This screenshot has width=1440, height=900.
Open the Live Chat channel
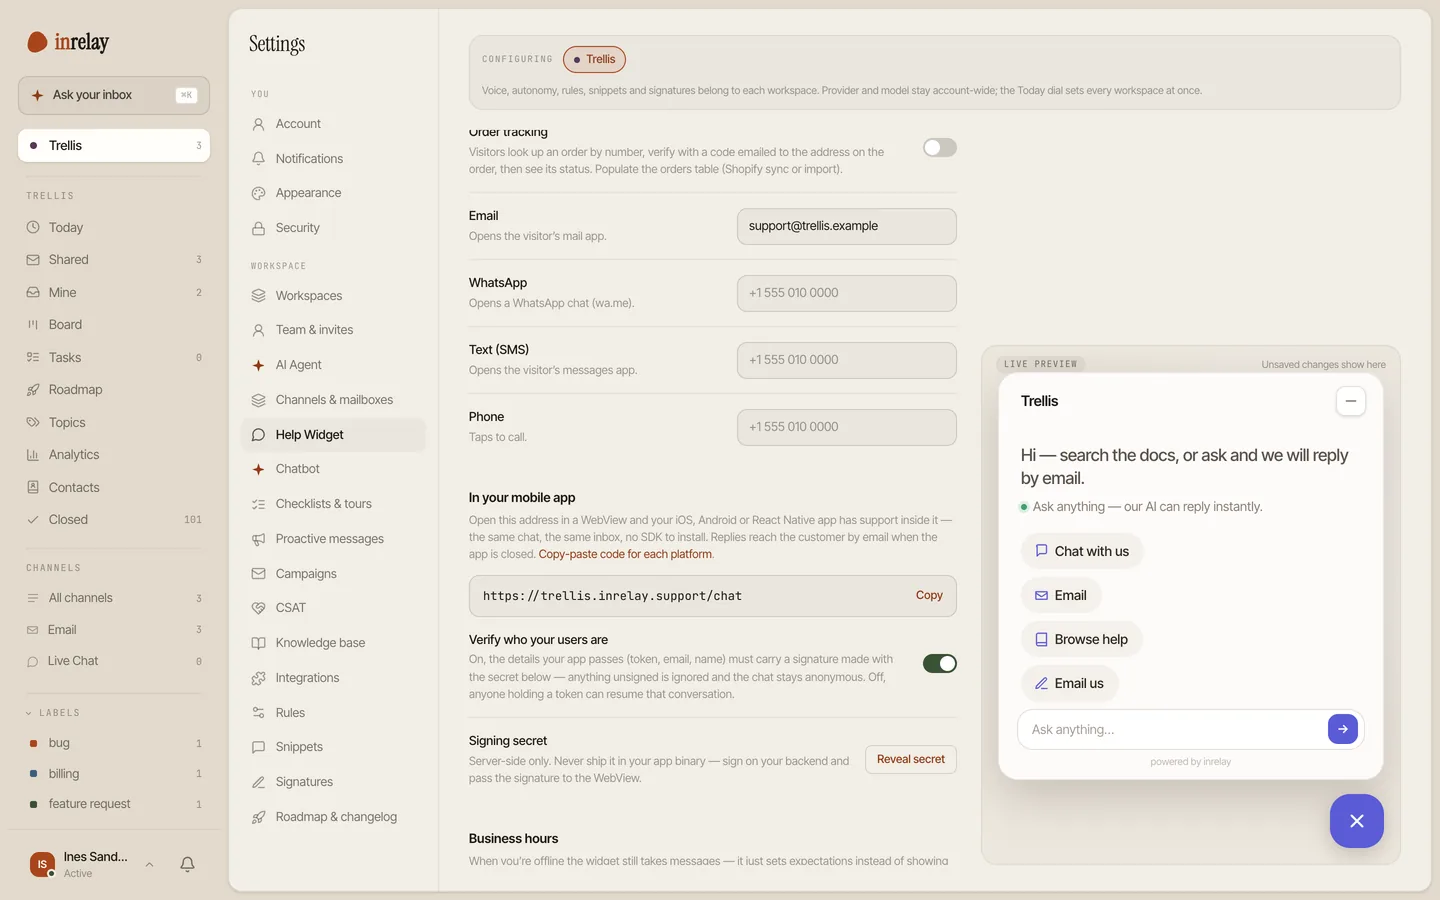(x=114, y=661)
